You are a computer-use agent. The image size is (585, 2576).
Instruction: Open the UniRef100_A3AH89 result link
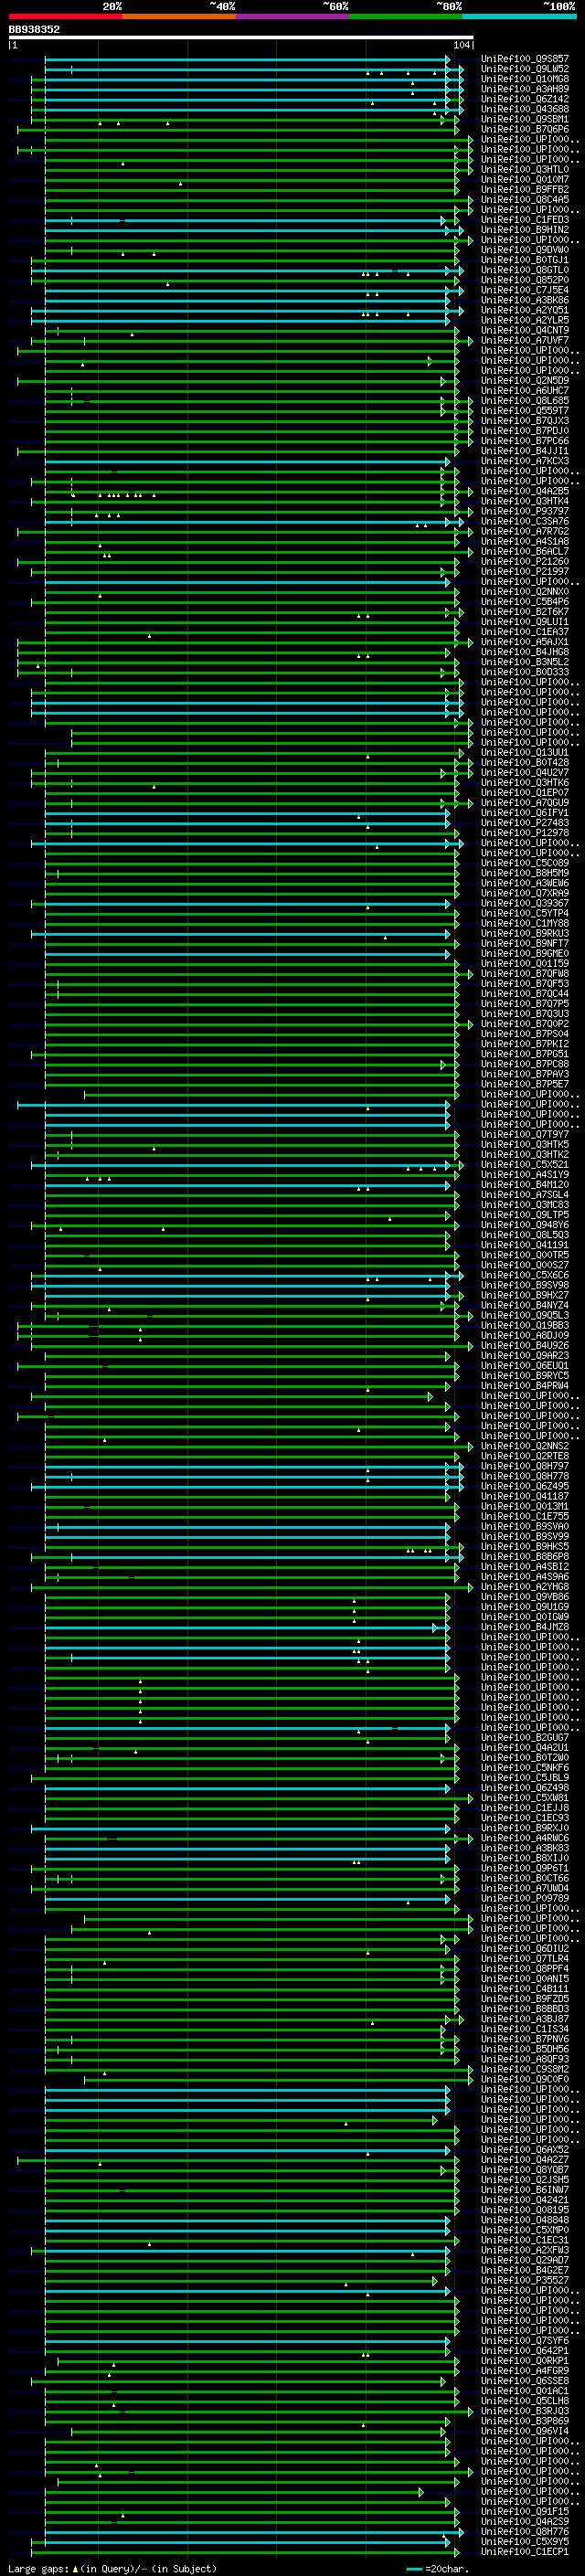(x=524, y=89)
